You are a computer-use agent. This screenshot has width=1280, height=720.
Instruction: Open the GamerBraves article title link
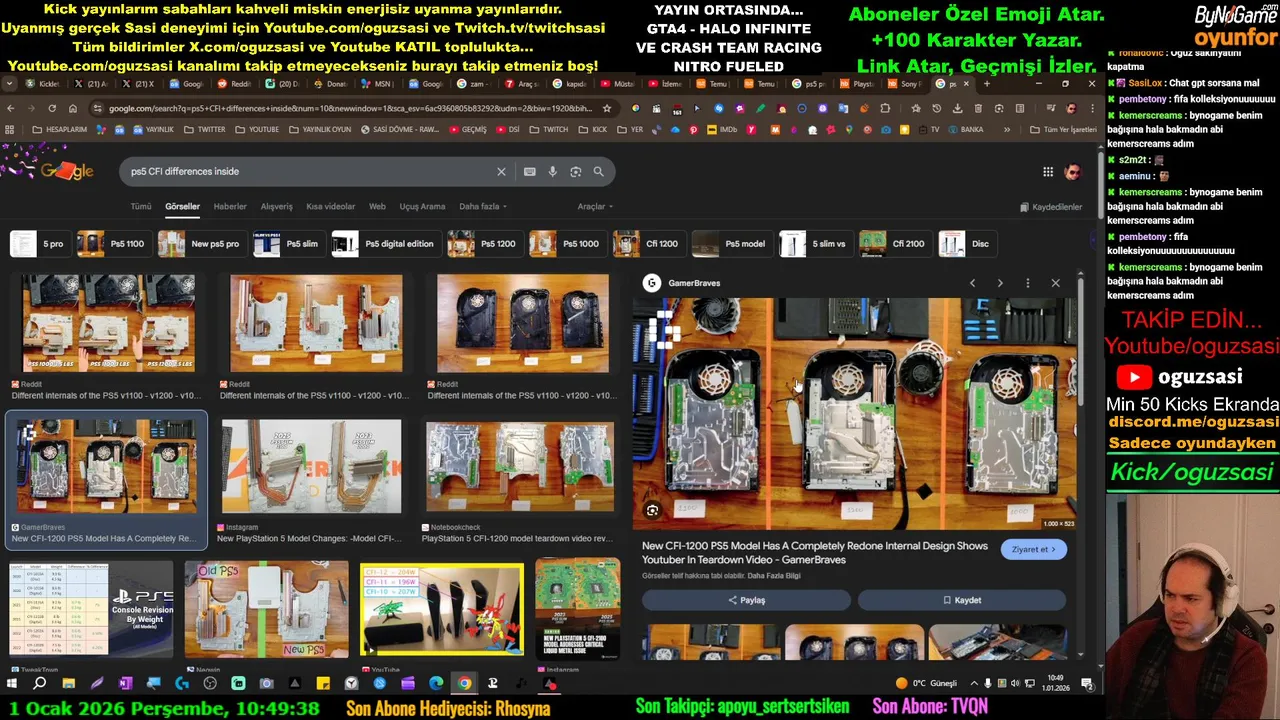pos(814,553)
